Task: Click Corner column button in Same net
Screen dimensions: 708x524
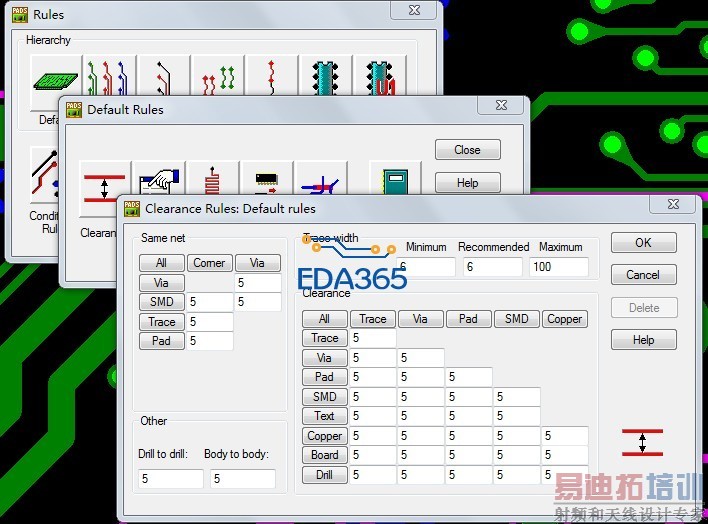Action: click(210, 263)
